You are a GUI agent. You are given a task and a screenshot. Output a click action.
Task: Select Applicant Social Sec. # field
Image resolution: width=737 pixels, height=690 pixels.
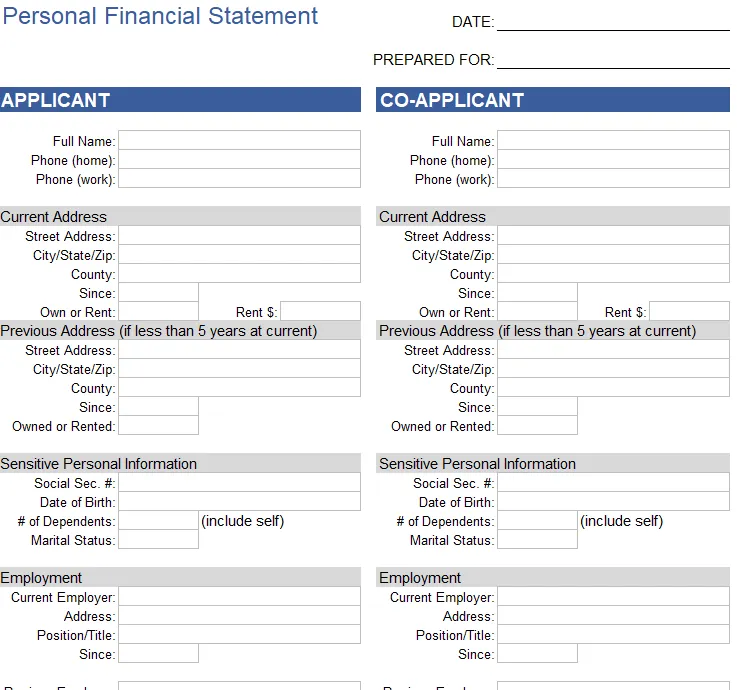[239, 482]
